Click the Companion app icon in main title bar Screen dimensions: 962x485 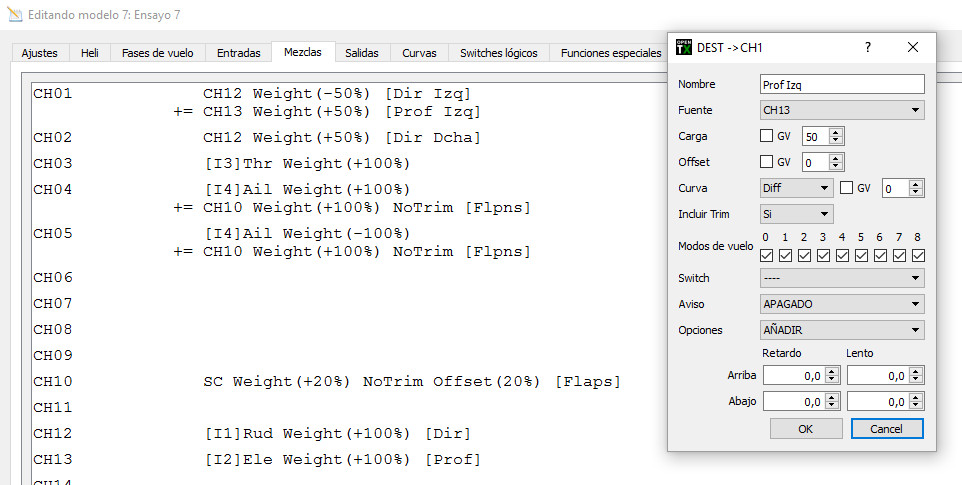(x=14, y=16)
